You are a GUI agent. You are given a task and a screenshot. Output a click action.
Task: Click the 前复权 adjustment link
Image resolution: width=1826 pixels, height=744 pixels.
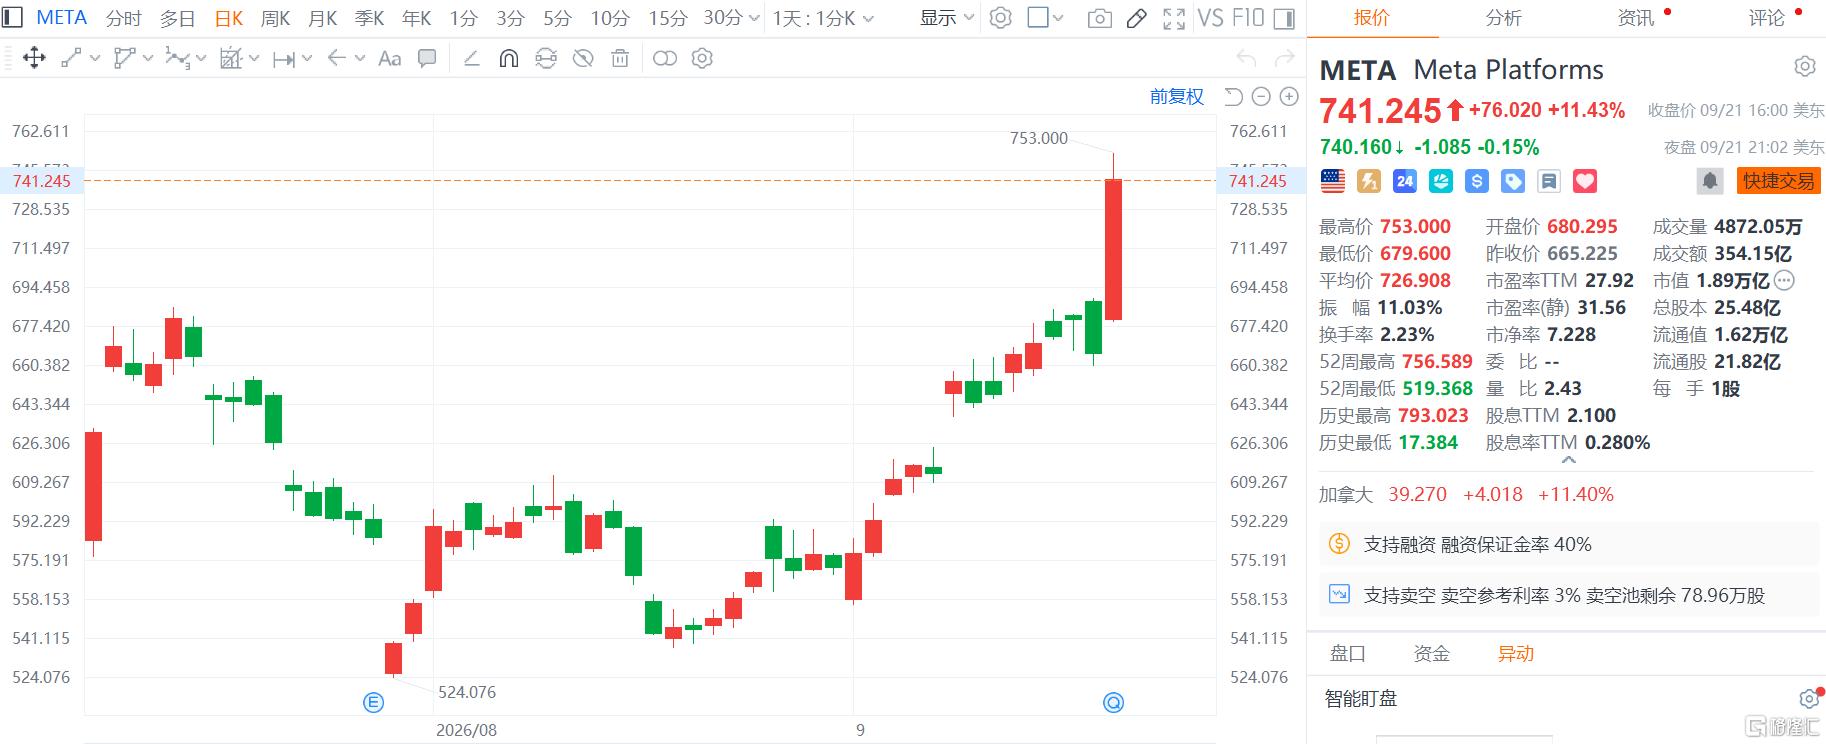coord(1177,96)
